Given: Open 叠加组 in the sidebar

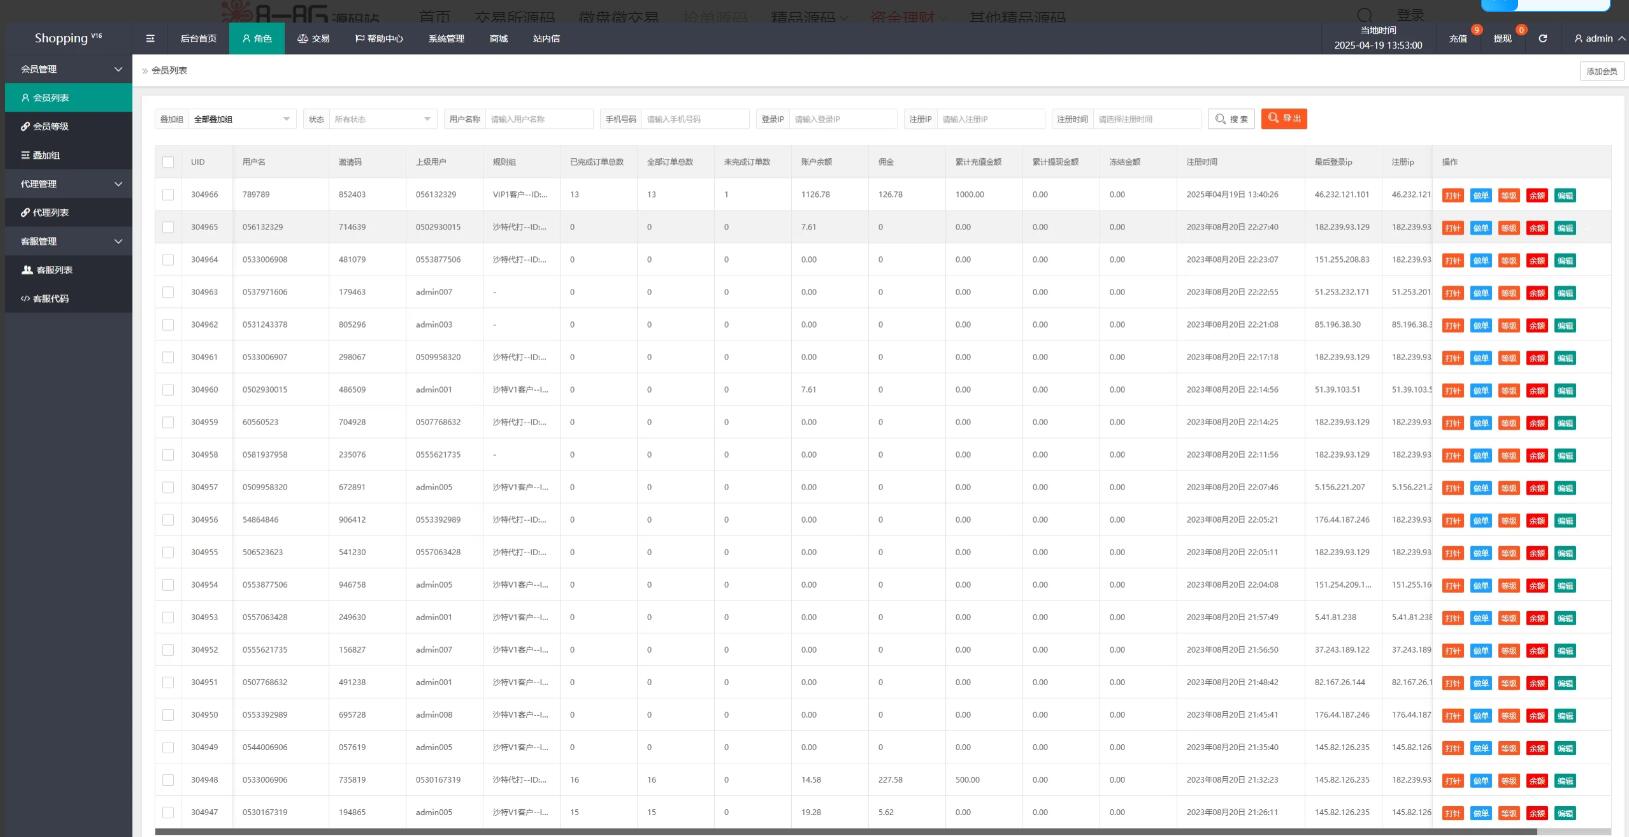Looking at the screenshot, I should tap(46, 156).
